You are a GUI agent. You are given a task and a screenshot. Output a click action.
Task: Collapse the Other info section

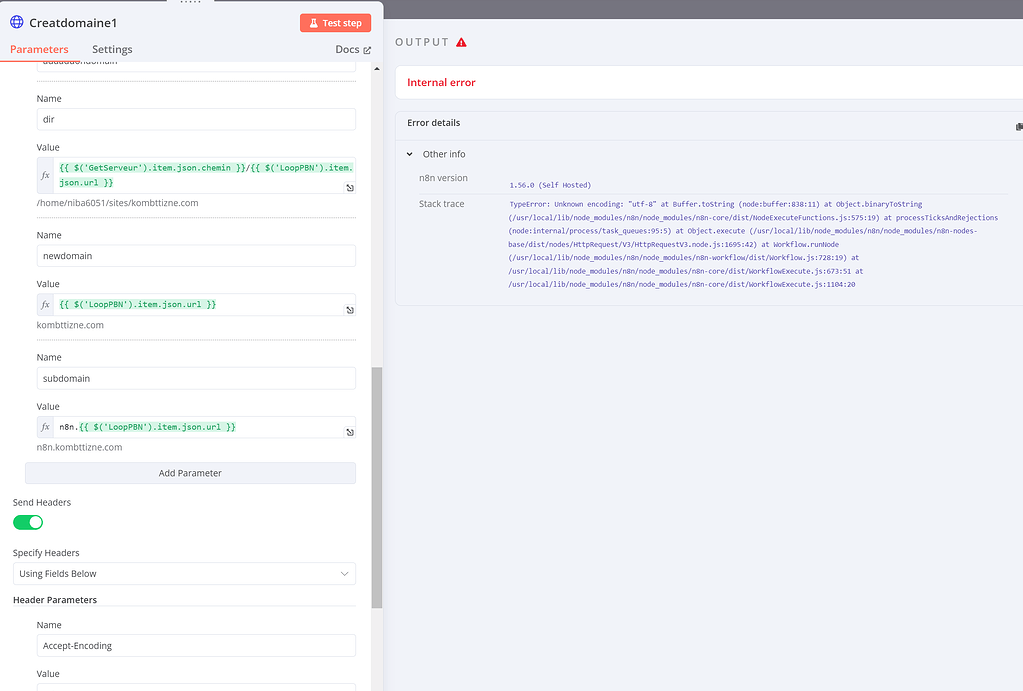[410, 155]
